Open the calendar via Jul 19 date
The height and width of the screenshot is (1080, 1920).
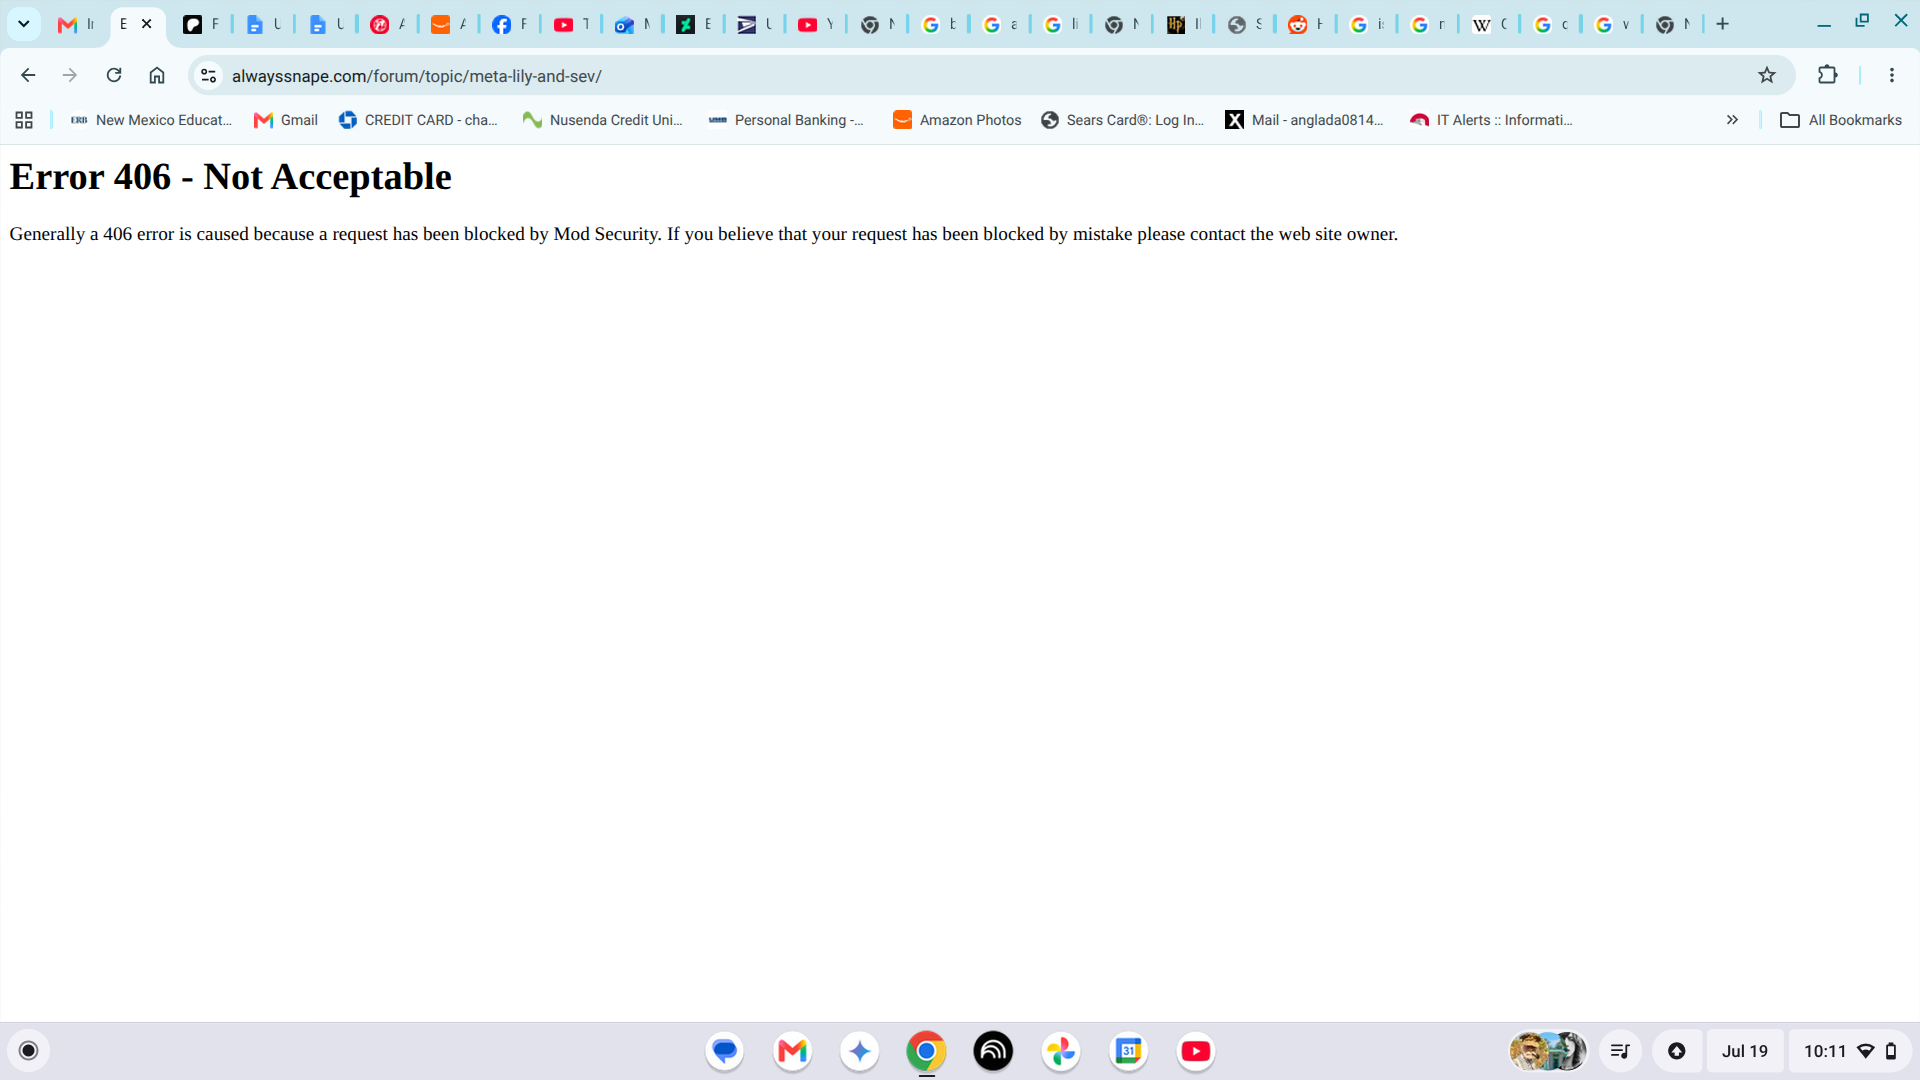click(x=1744, y=1051)
